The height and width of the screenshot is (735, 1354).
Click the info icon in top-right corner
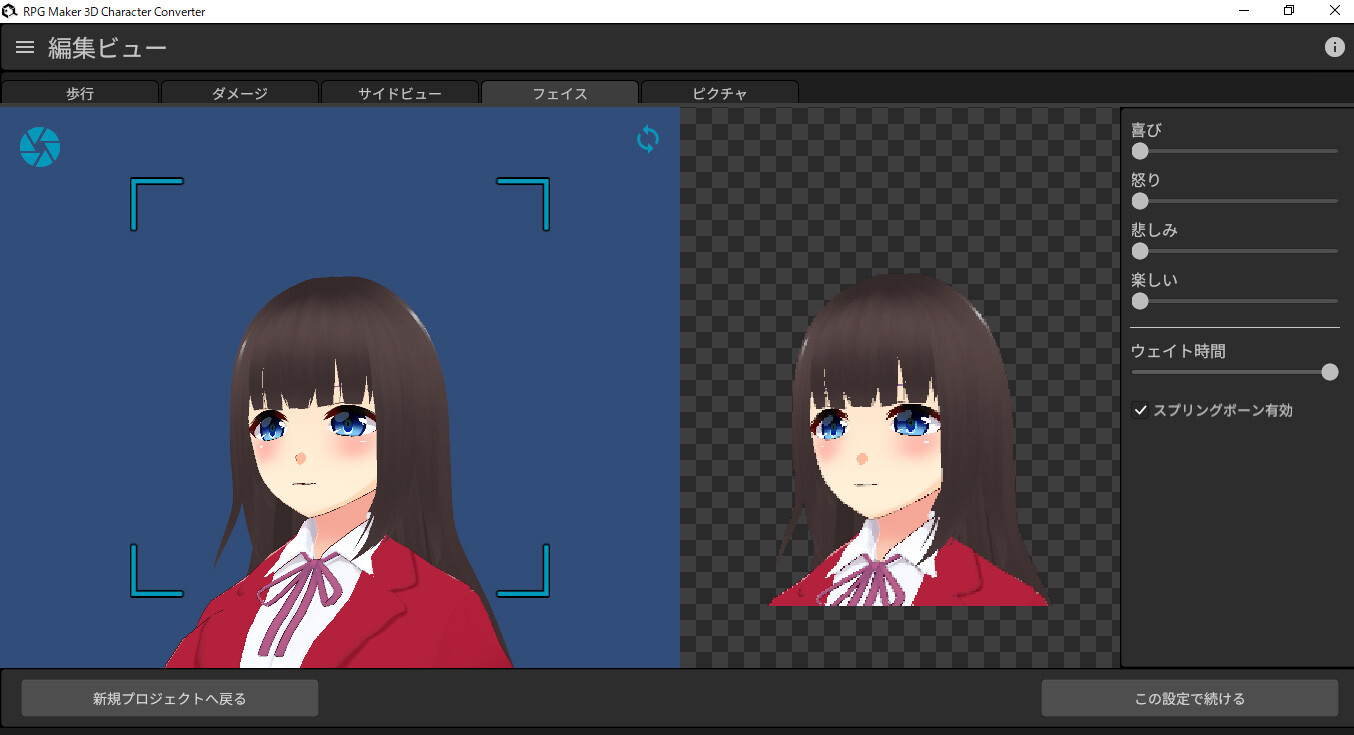(x=1335, y=46)
